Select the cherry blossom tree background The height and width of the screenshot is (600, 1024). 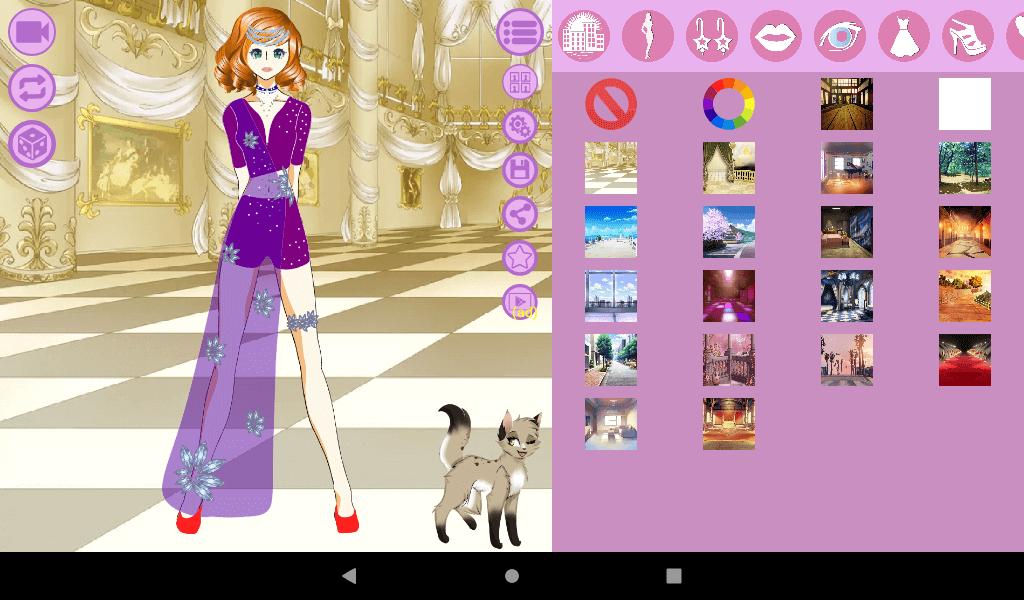click(x=729, y=232)
